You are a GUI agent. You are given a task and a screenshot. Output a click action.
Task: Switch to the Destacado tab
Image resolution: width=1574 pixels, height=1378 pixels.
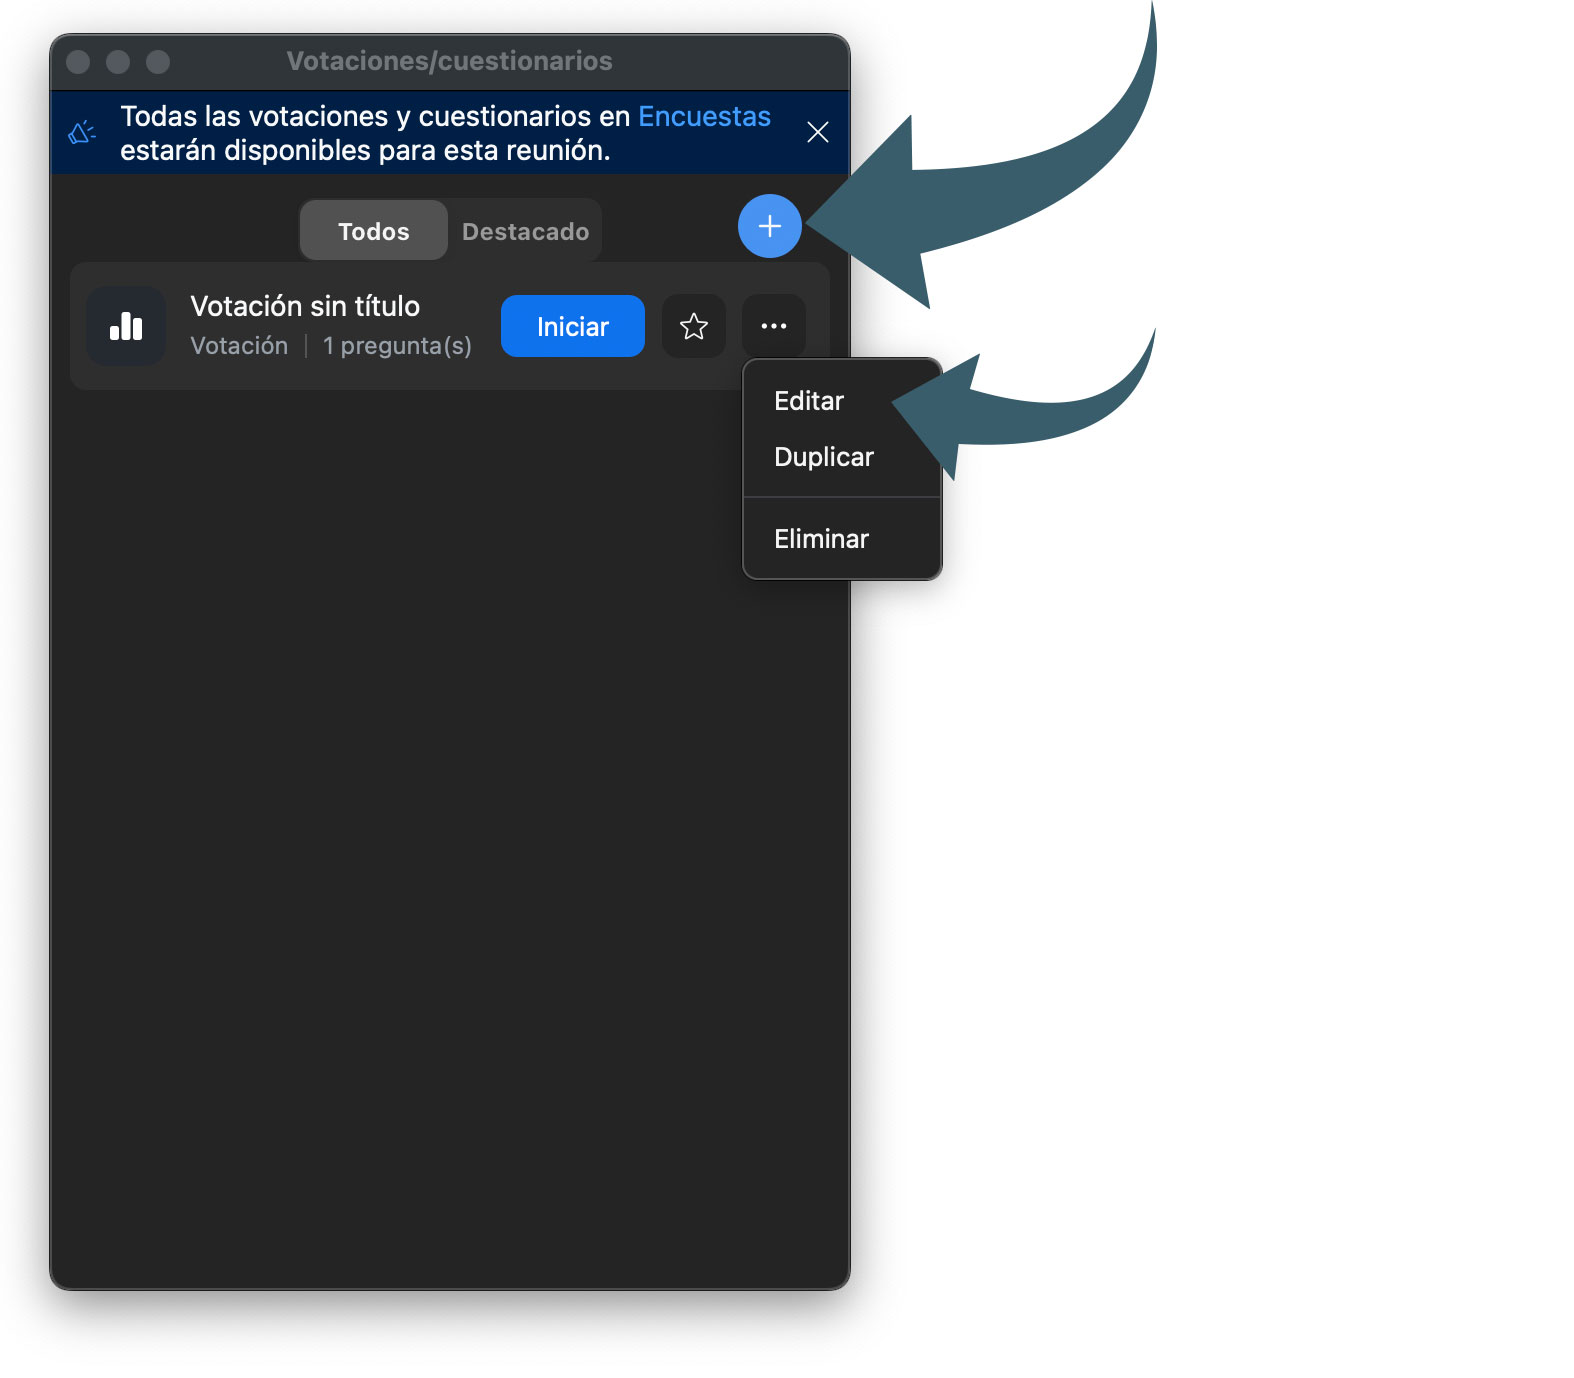525,231
